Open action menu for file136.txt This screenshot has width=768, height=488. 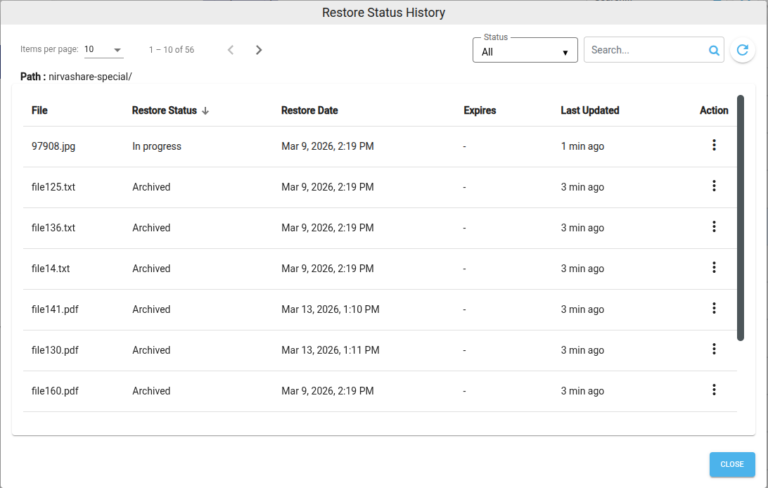(x=714, y=227)
